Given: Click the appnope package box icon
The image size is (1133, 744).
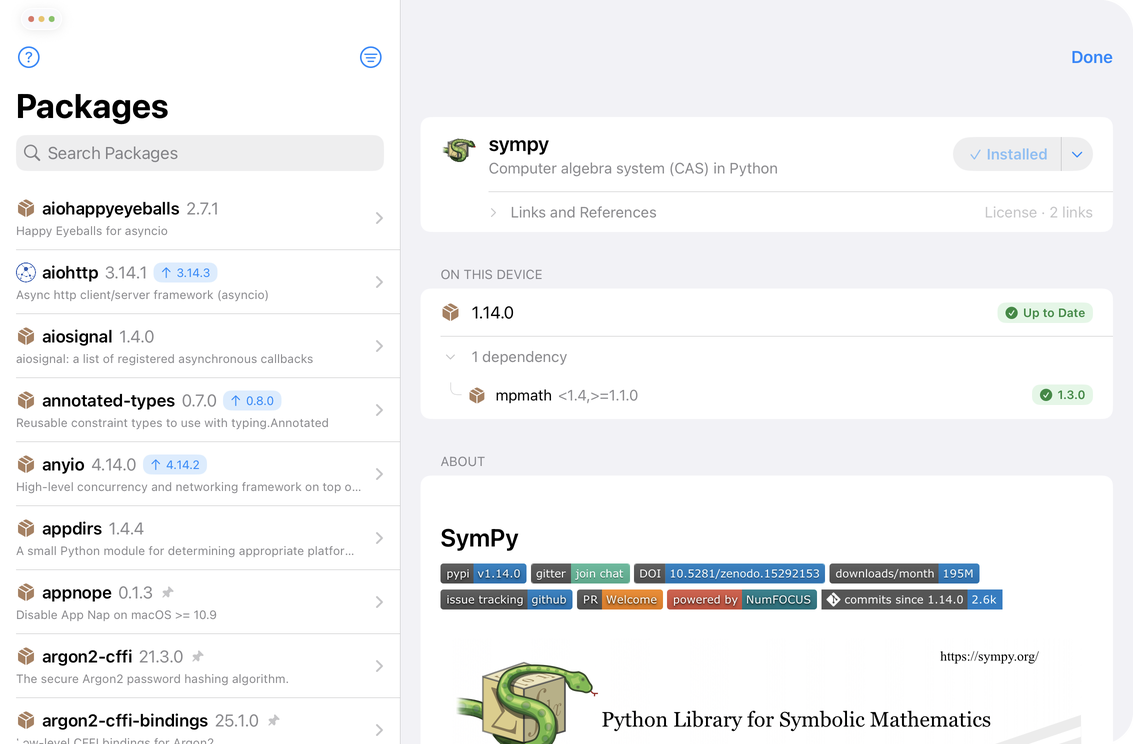Looking at the screenshot, I should [x=26, y=592].
